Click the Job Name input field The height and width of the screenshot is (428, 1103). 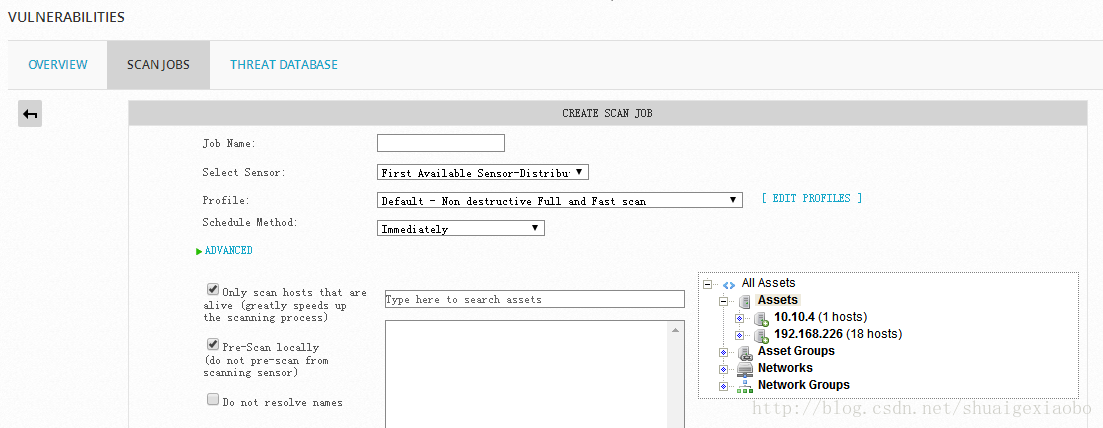click(x=441, y=143)
